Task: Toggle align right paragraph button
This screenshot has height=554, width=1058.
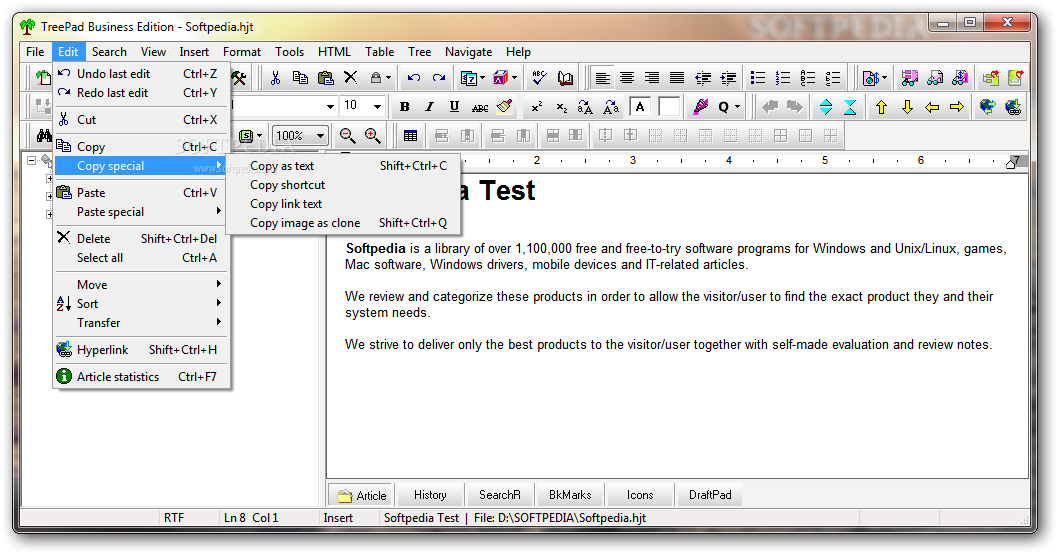Action: 652,78
